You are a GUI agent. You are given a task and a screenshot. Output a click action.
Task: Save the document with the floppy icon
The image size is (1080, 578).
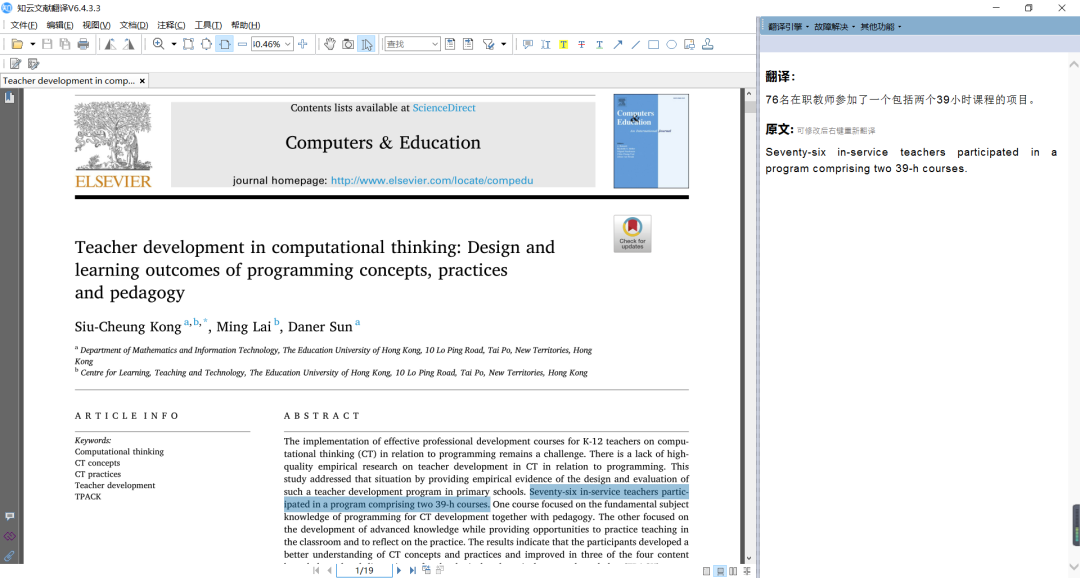[x=47, y=44]
